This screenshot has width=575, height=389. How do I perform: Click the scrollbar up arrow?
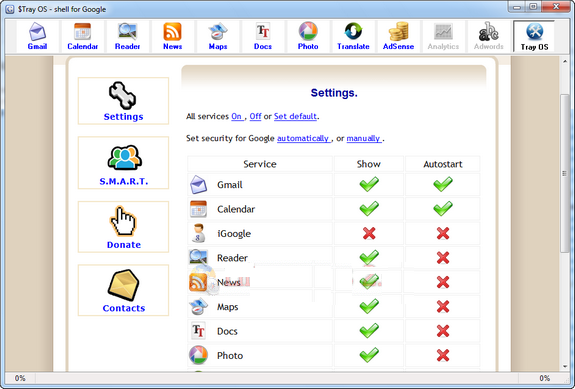565,62
